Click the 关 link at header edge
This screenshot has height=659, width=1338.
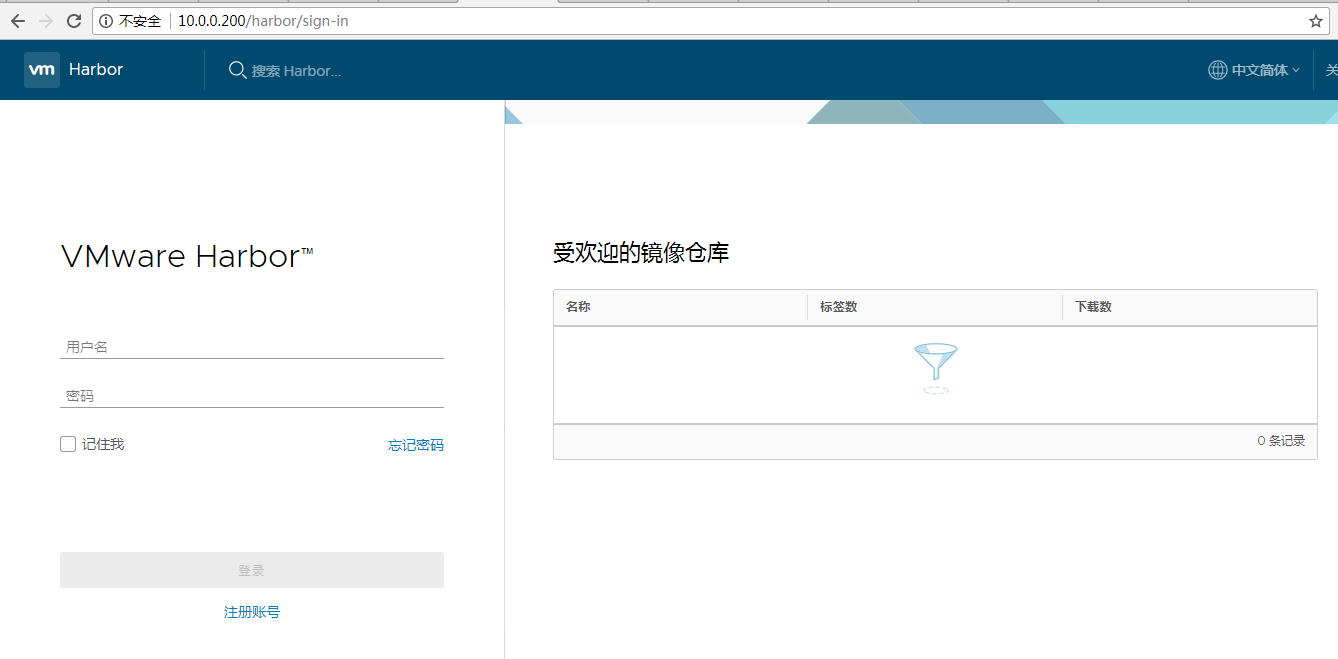[x=1331, y=70]
